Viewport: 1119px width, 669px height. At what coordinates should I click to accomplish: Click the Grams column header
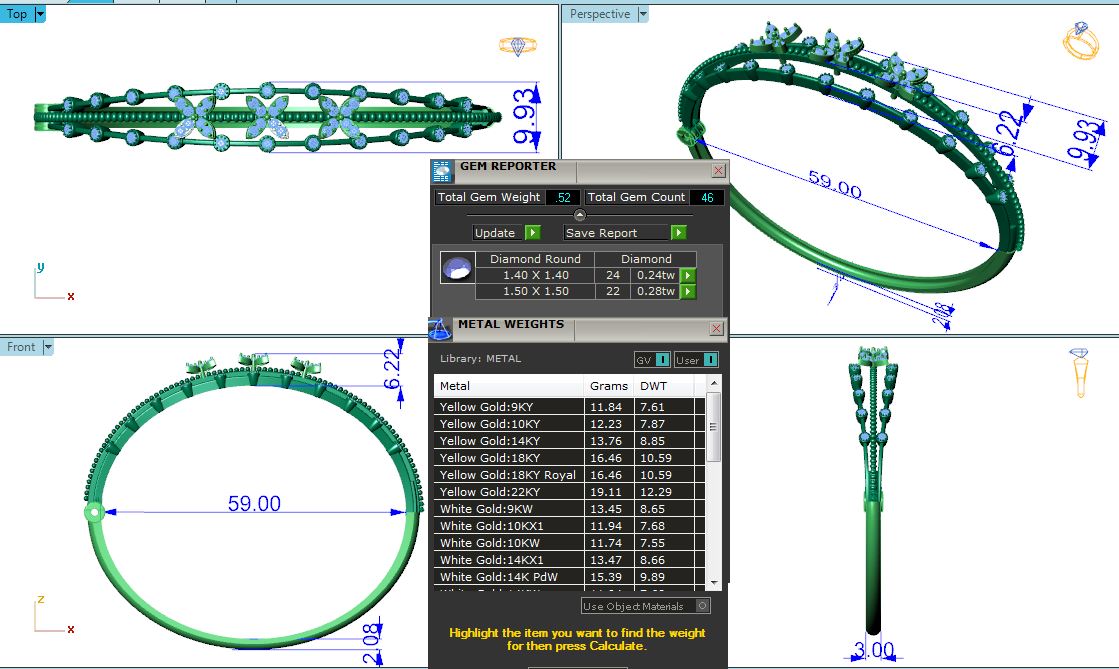pos(609,386)
